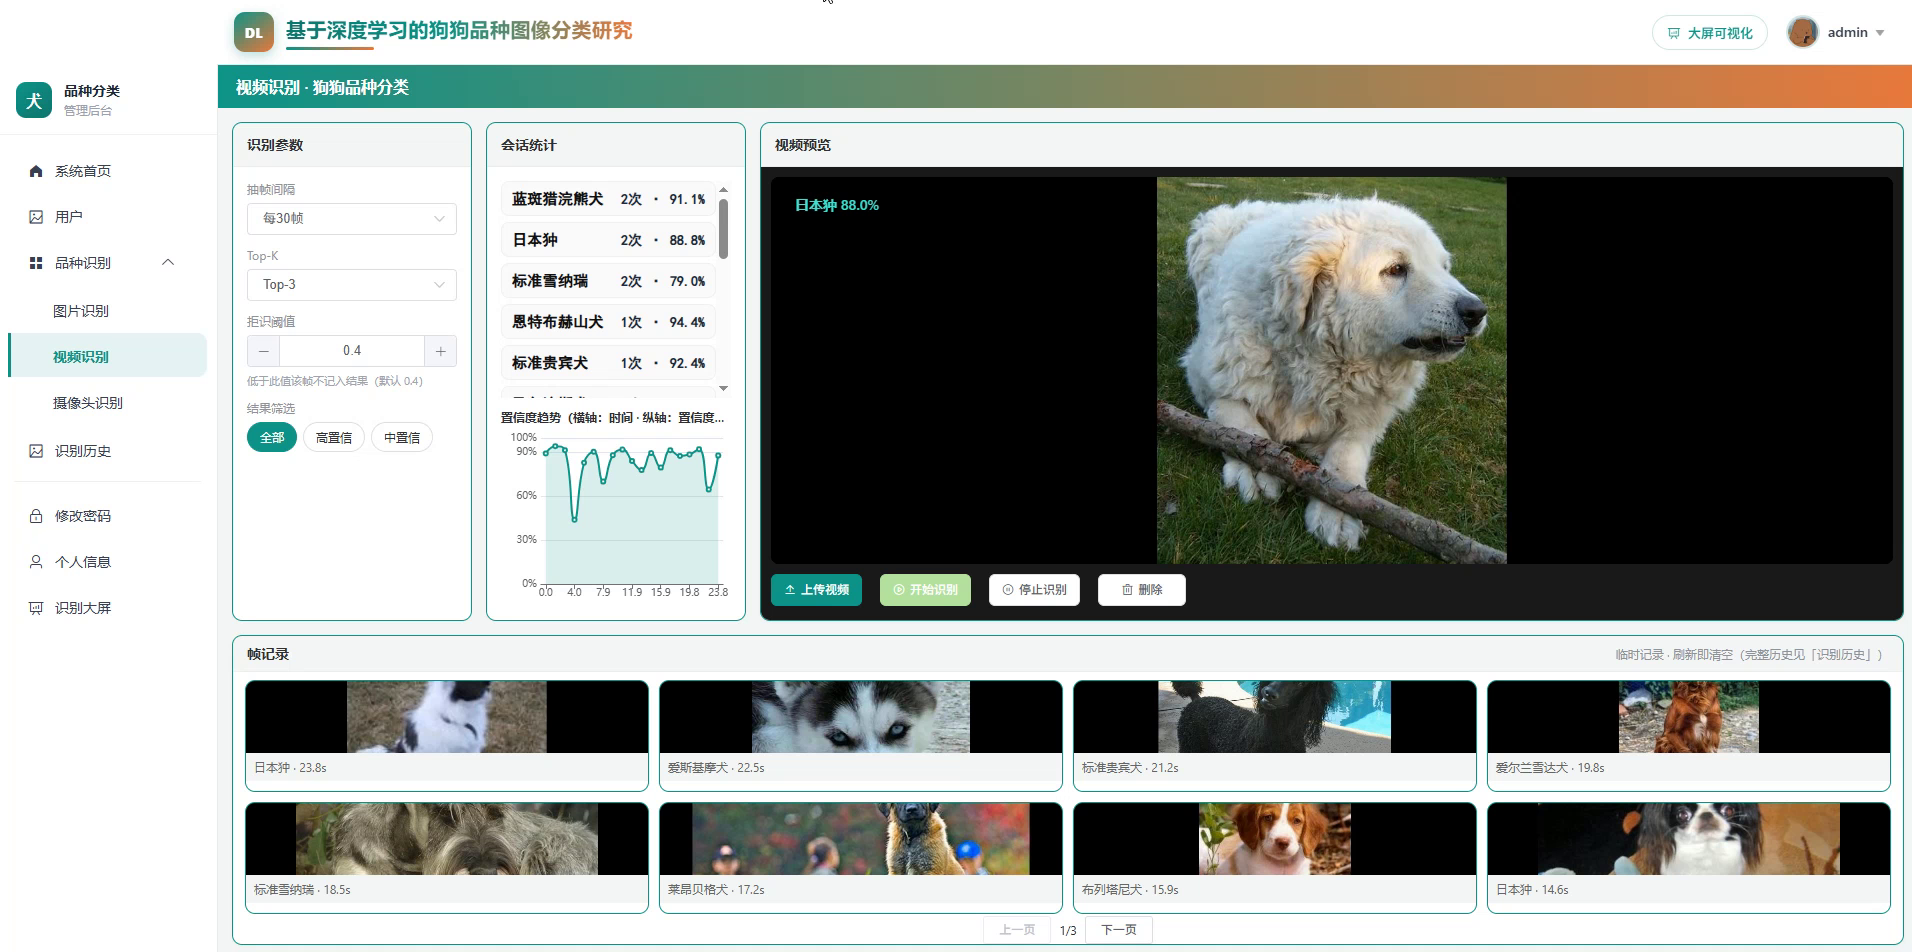The image size is (1912, 952).
Task: Click the trash icon on 删除 button
Action: 1127,590
